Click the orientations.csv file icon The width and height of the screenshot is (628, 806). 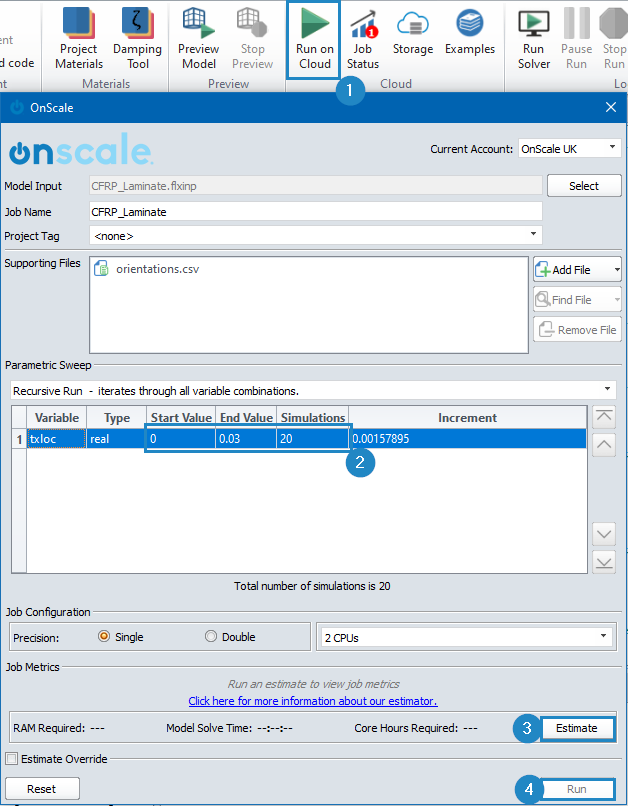[101, 268]
